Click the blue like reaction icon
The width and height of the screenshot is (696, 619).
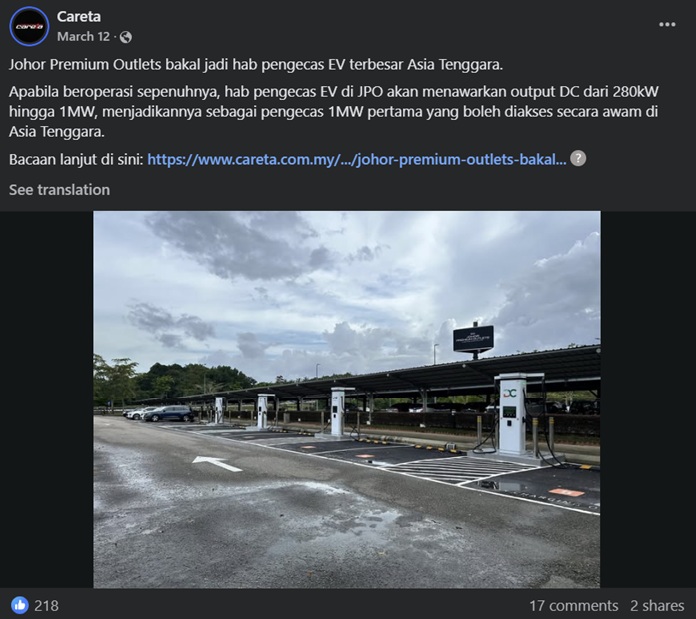[20, 605]
